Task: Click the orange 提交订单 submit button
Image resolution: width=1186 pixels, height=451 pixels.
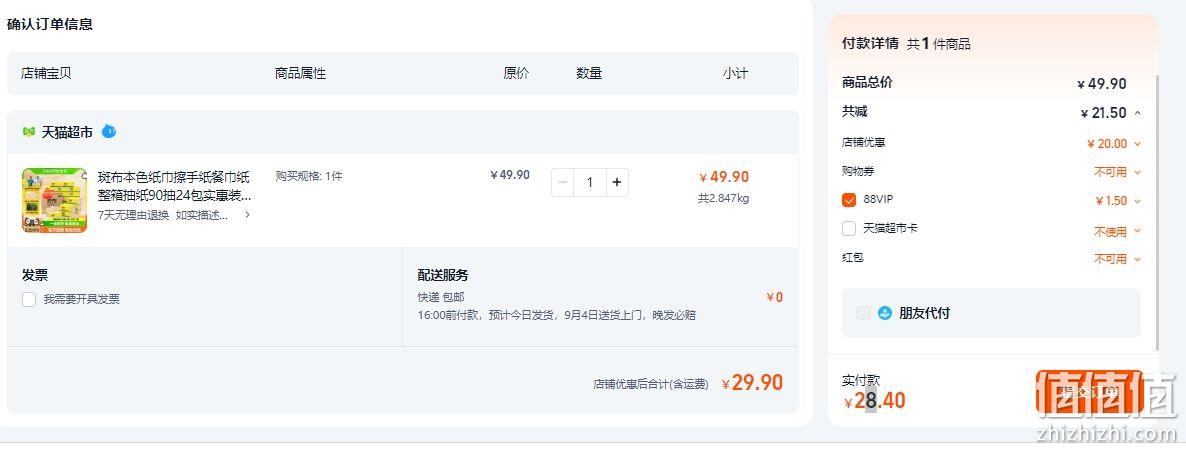Action: coord(1089,391)
